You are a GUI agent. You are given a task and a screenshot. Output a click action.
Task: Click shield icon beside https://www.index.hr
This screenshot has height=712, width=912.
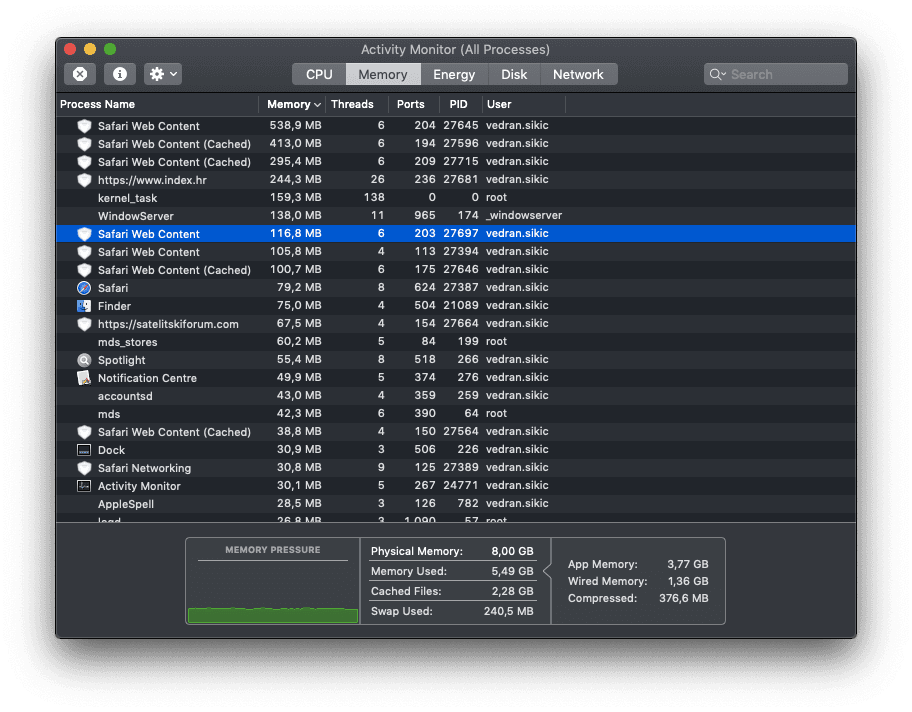[84, 180]
